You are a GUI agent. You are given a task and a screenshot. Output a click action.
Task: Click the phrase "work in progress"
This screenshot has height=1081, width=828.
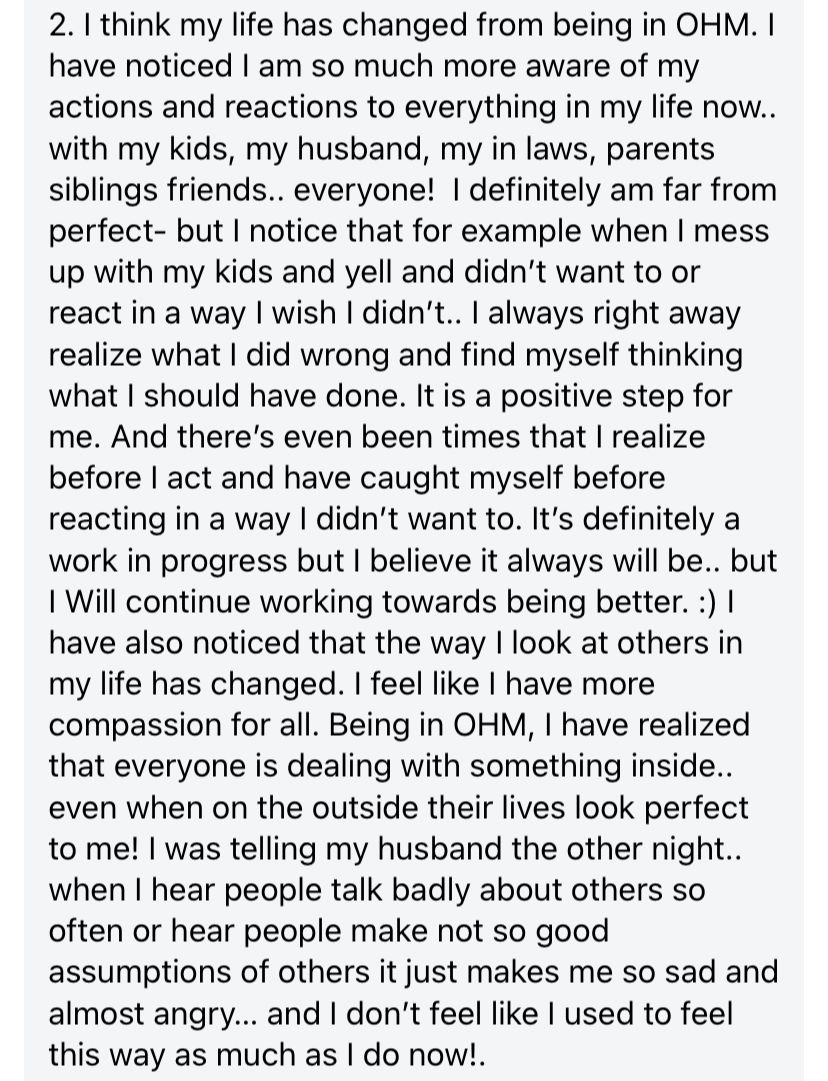tap(168, 562)
